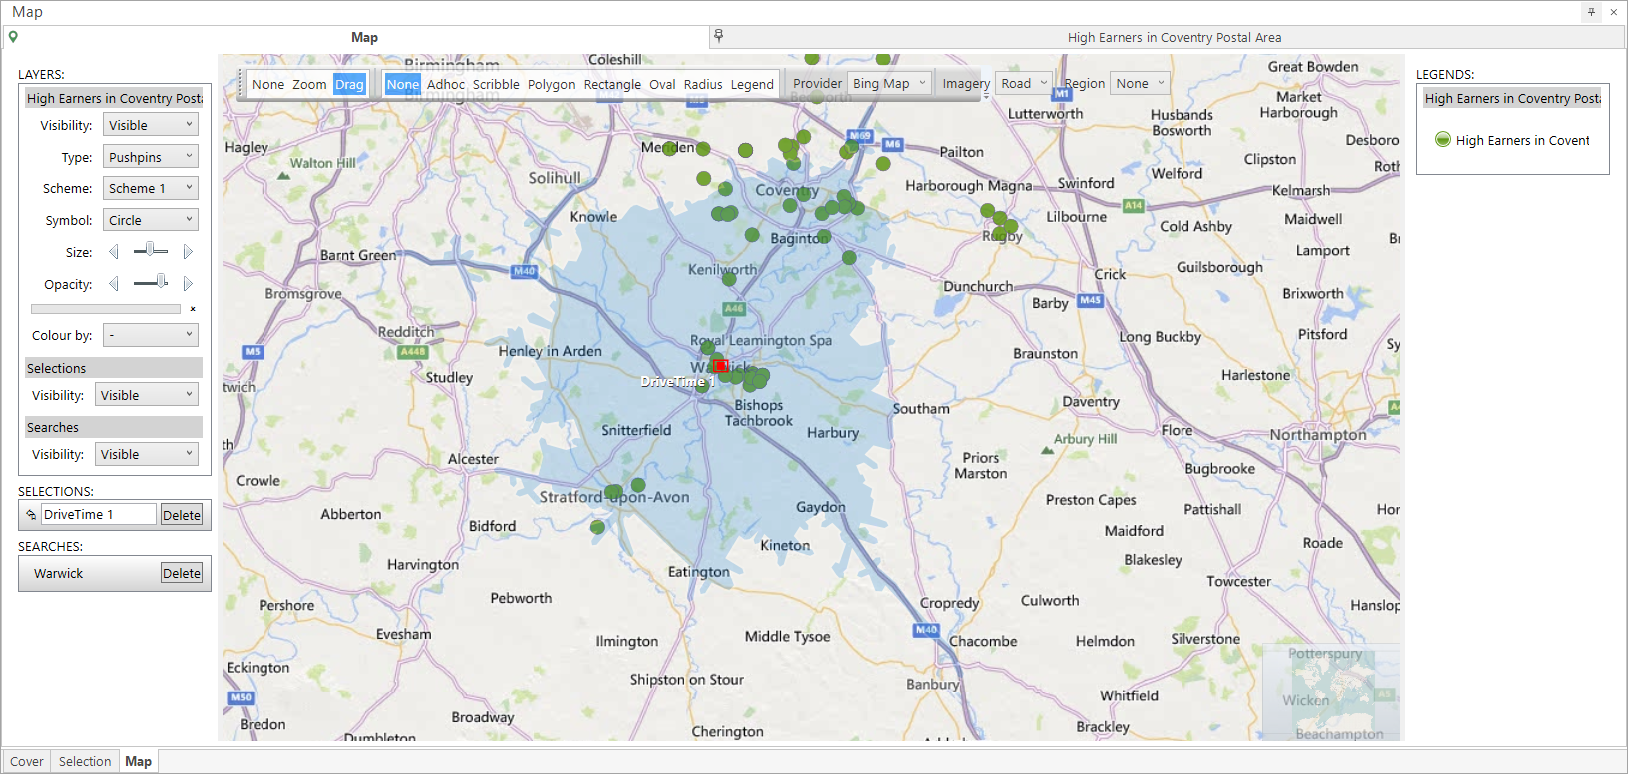Adjust the Size slider thumb
Screen dimensions: 1628x774
coord(150,250)
